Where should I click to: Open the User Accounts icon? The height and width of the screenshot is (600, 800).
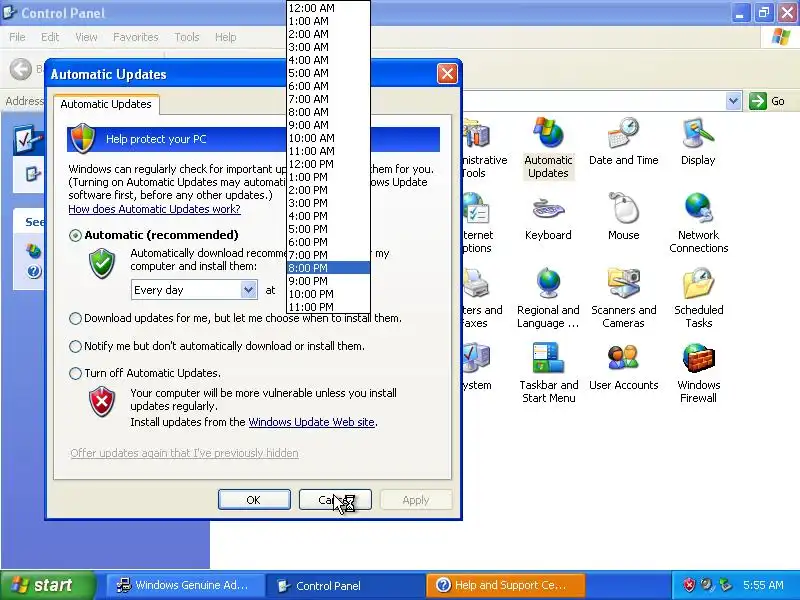coord(623,366)
